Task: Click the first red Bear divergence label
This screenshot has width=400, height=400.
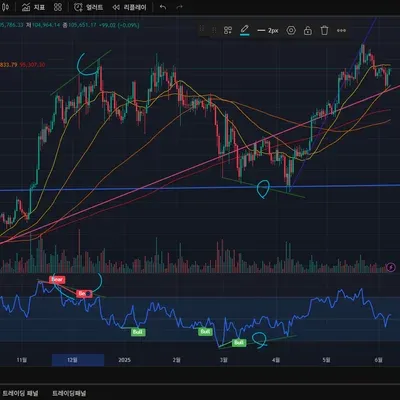Action: 57,280
